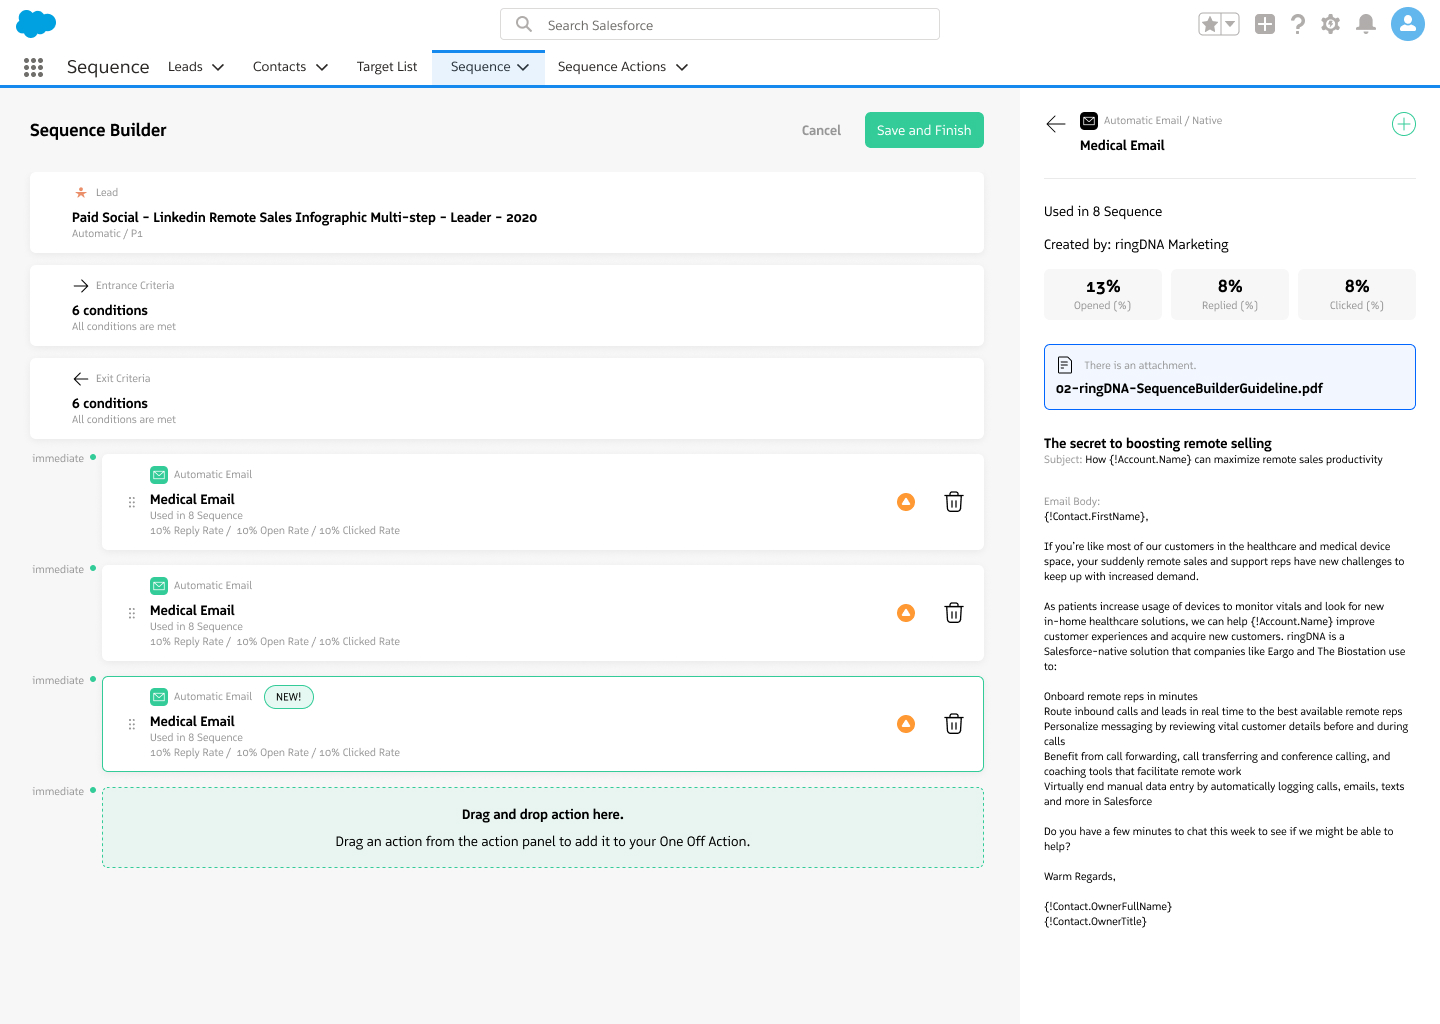Screen dimensions: 1440x1024
Task: Switch to the Target List tab
Action: 386,67
